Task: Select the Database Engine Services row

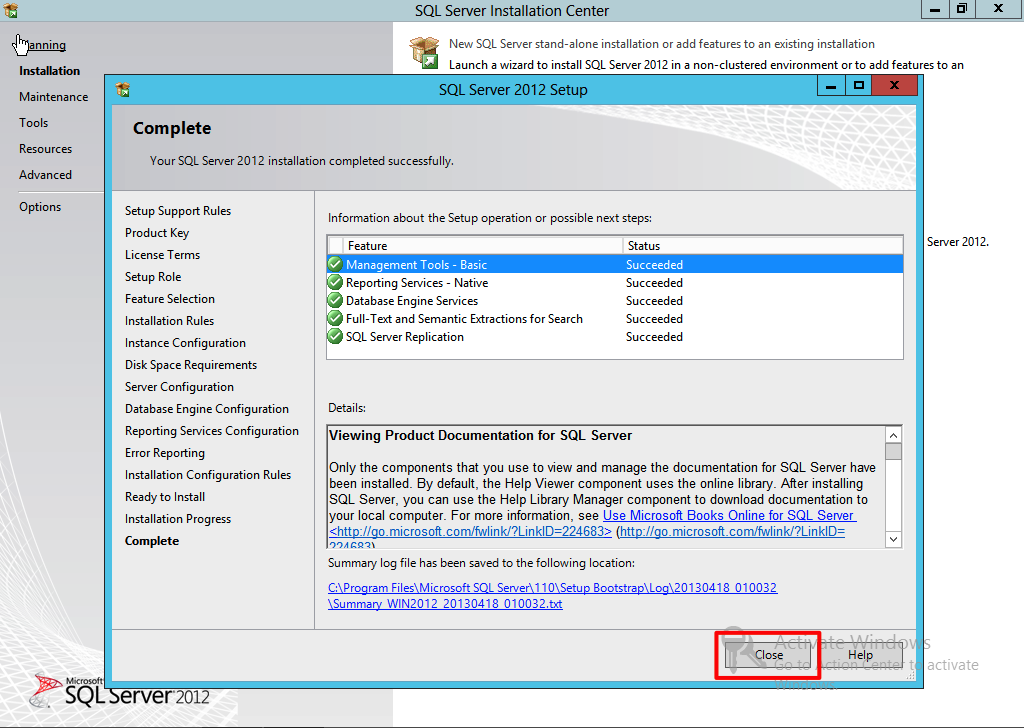Action: [615, 301]
